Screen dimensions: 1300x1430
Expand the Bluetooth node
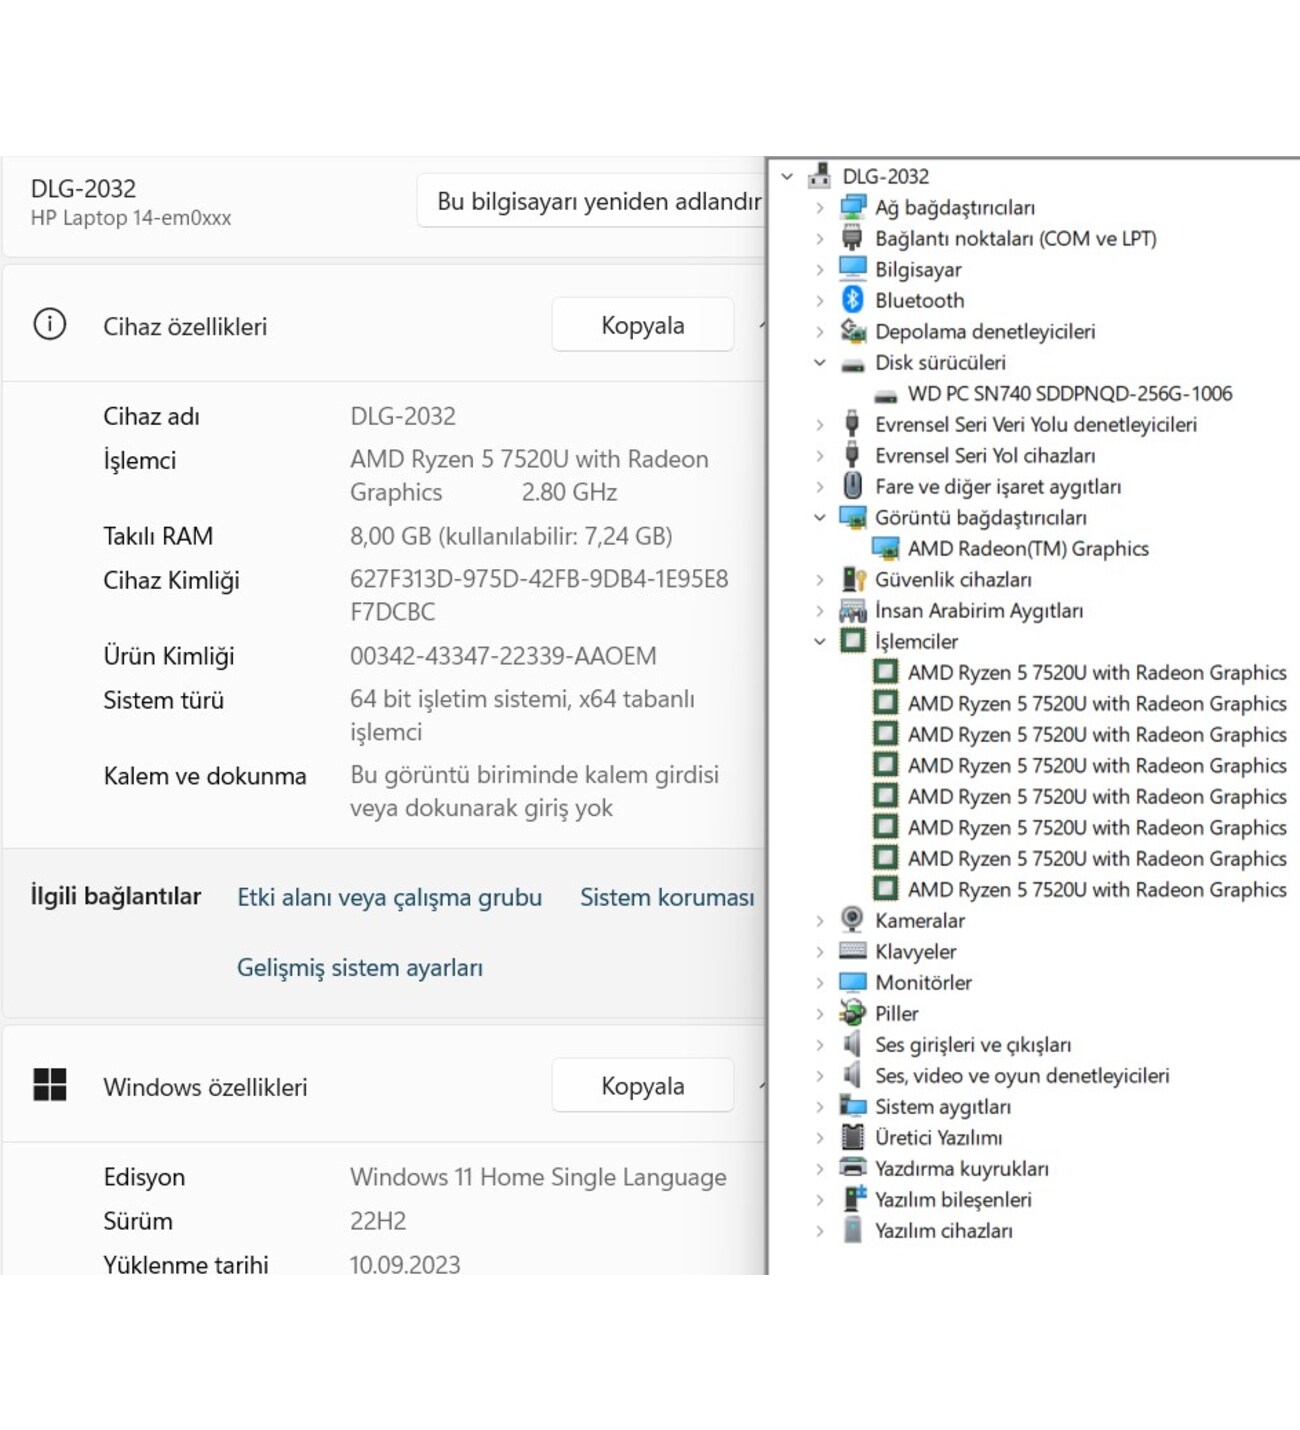[820, 301]
